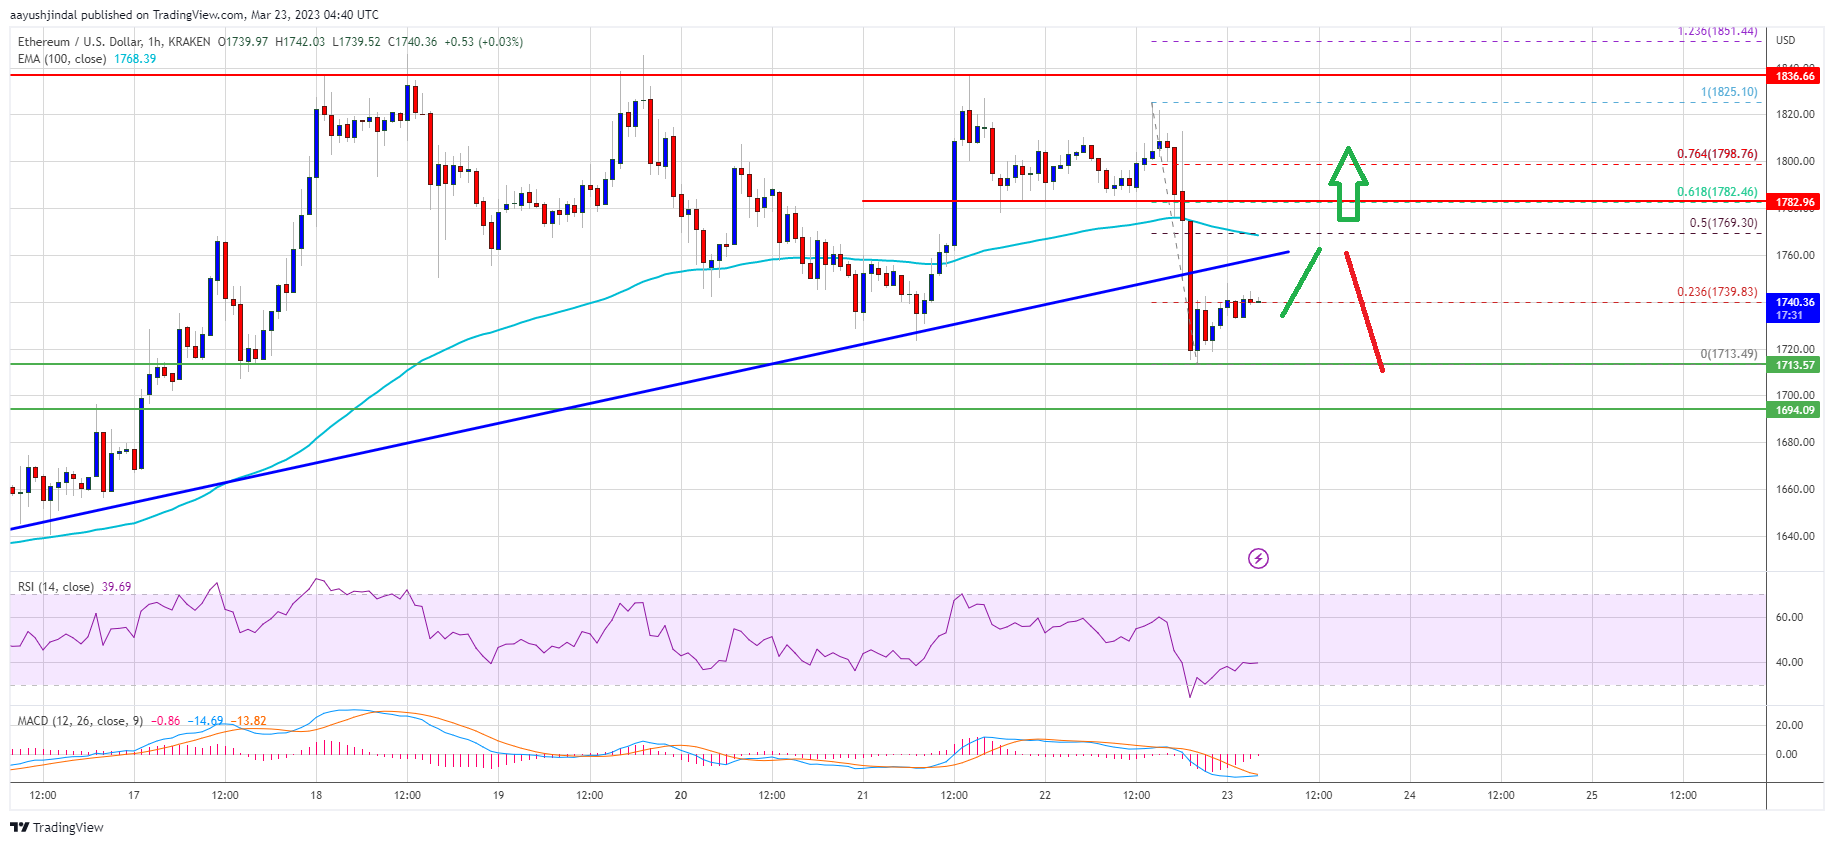1834x845 pixels.
Task: Click the purple lightning bolt event icon
Action: tap(1258, 558)
